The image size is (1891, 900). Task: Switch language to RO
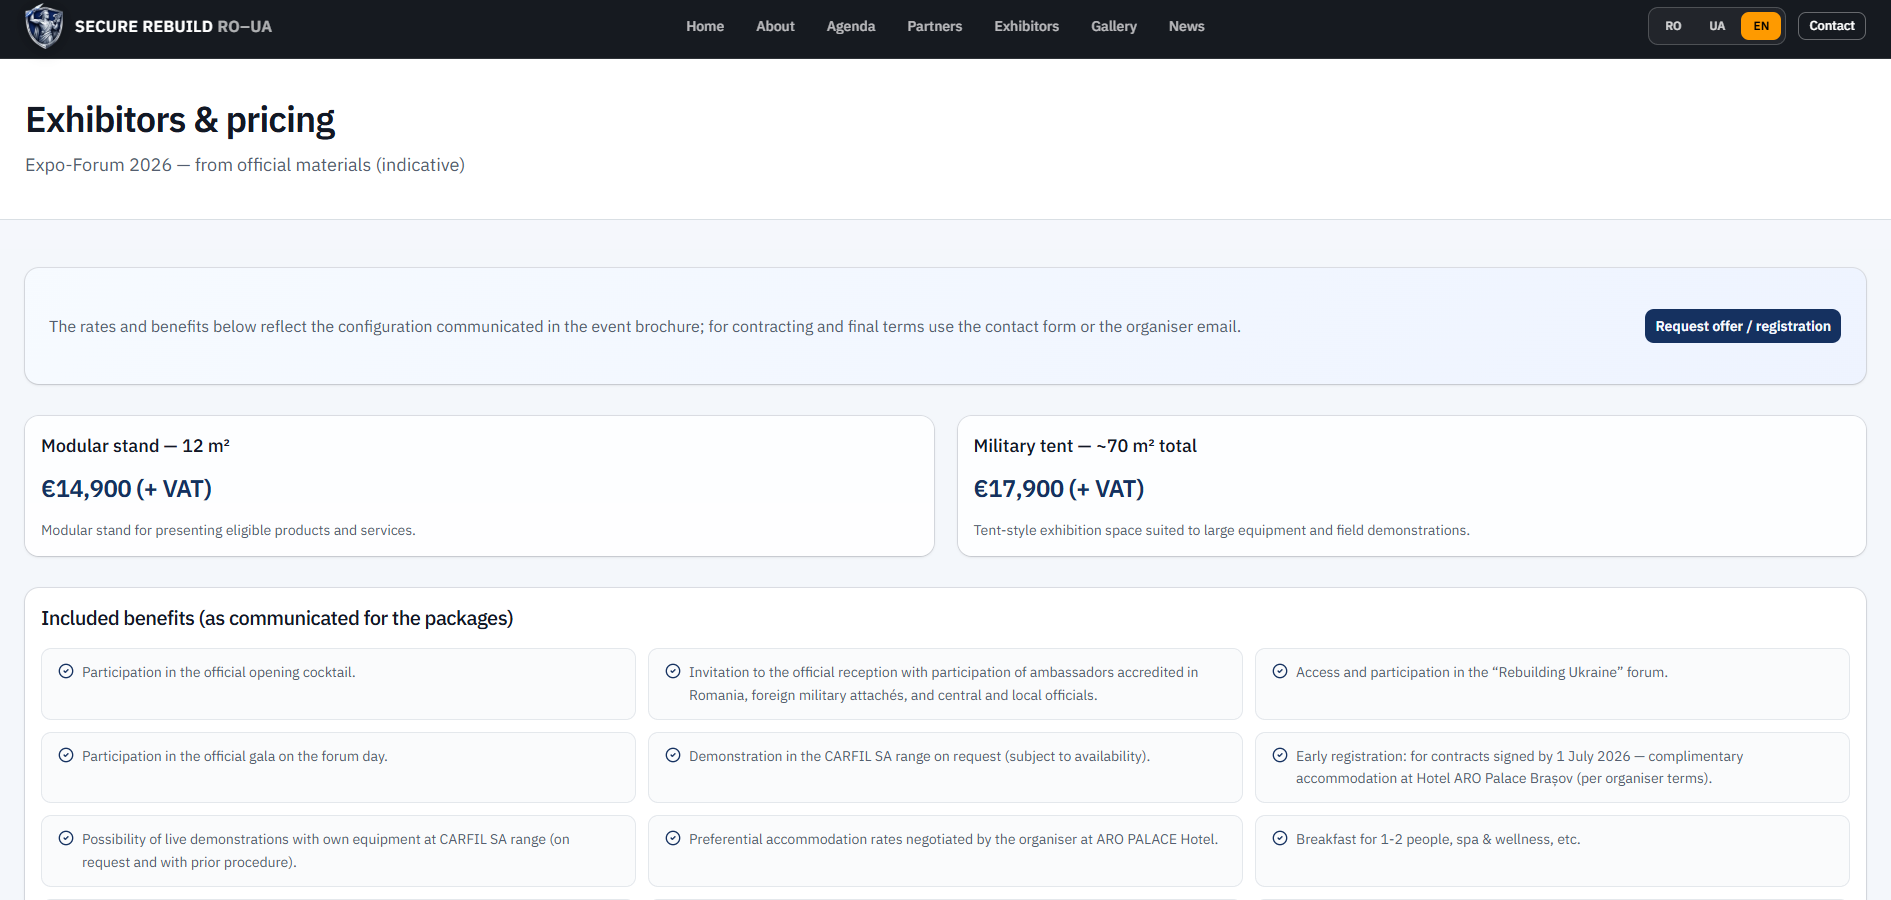[1673, 26]
